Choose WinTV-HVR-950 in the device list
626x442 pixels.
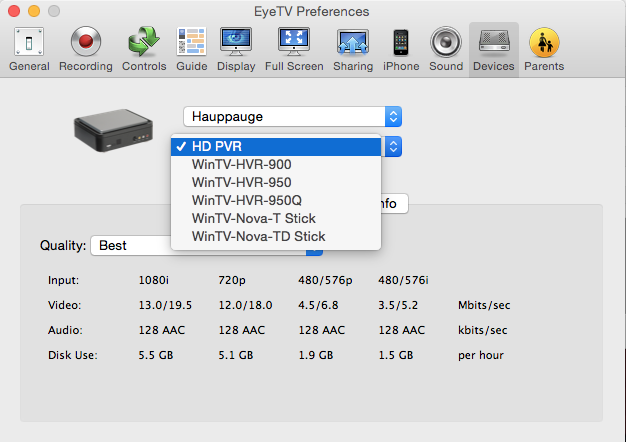tap(276, 182)
